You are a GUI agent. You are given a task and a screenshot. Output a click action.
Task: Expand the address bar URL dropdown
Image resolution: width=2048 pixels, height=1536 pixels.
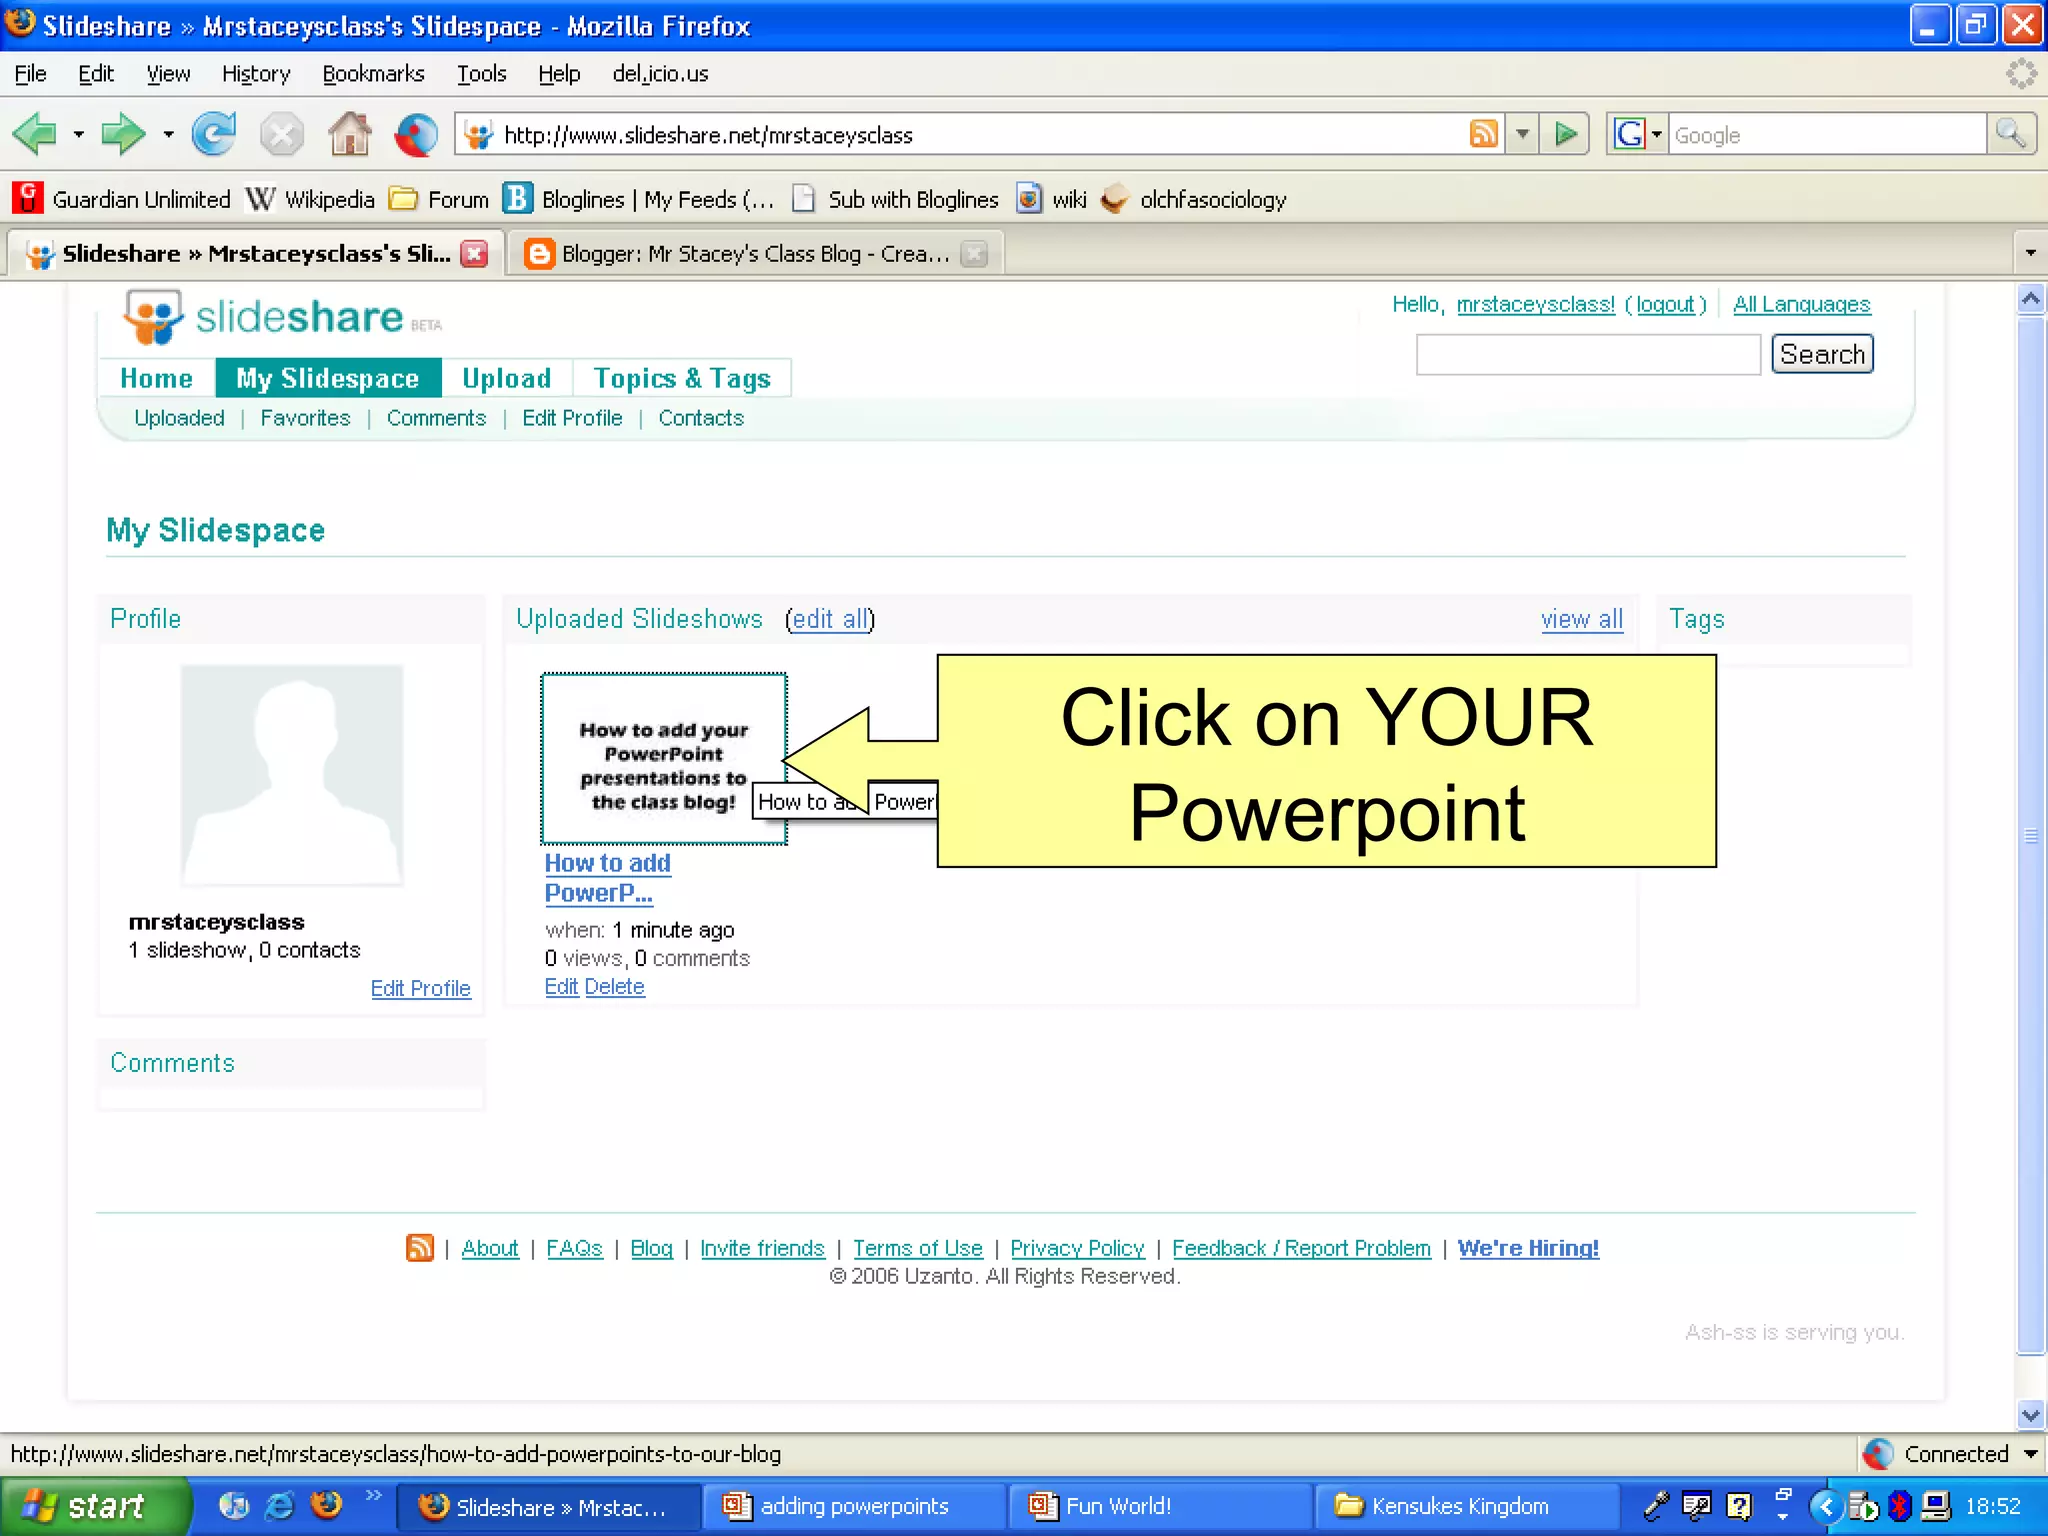[1521, 134]
